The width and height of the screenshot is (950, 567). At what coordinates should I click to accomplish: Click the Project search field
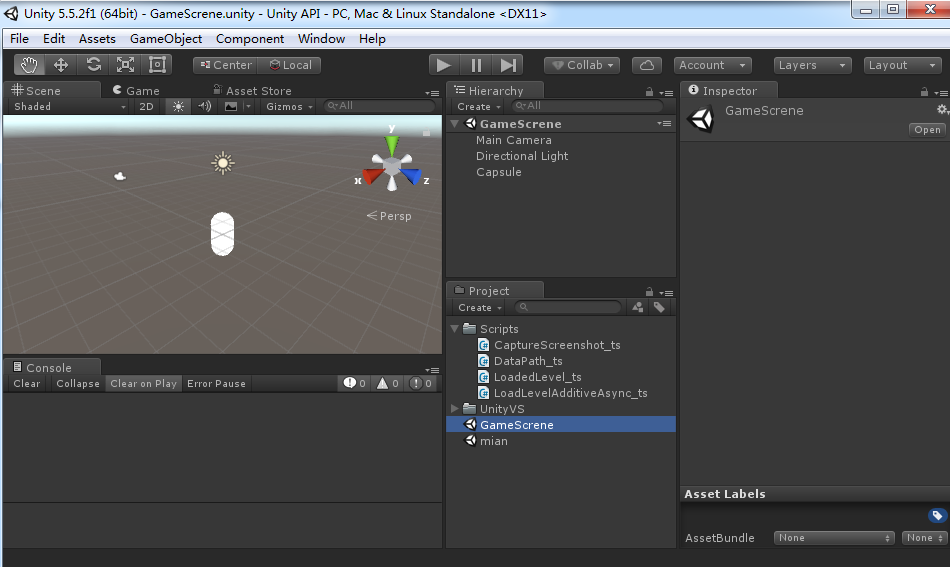pyautogui.click(x=568, y=307)
